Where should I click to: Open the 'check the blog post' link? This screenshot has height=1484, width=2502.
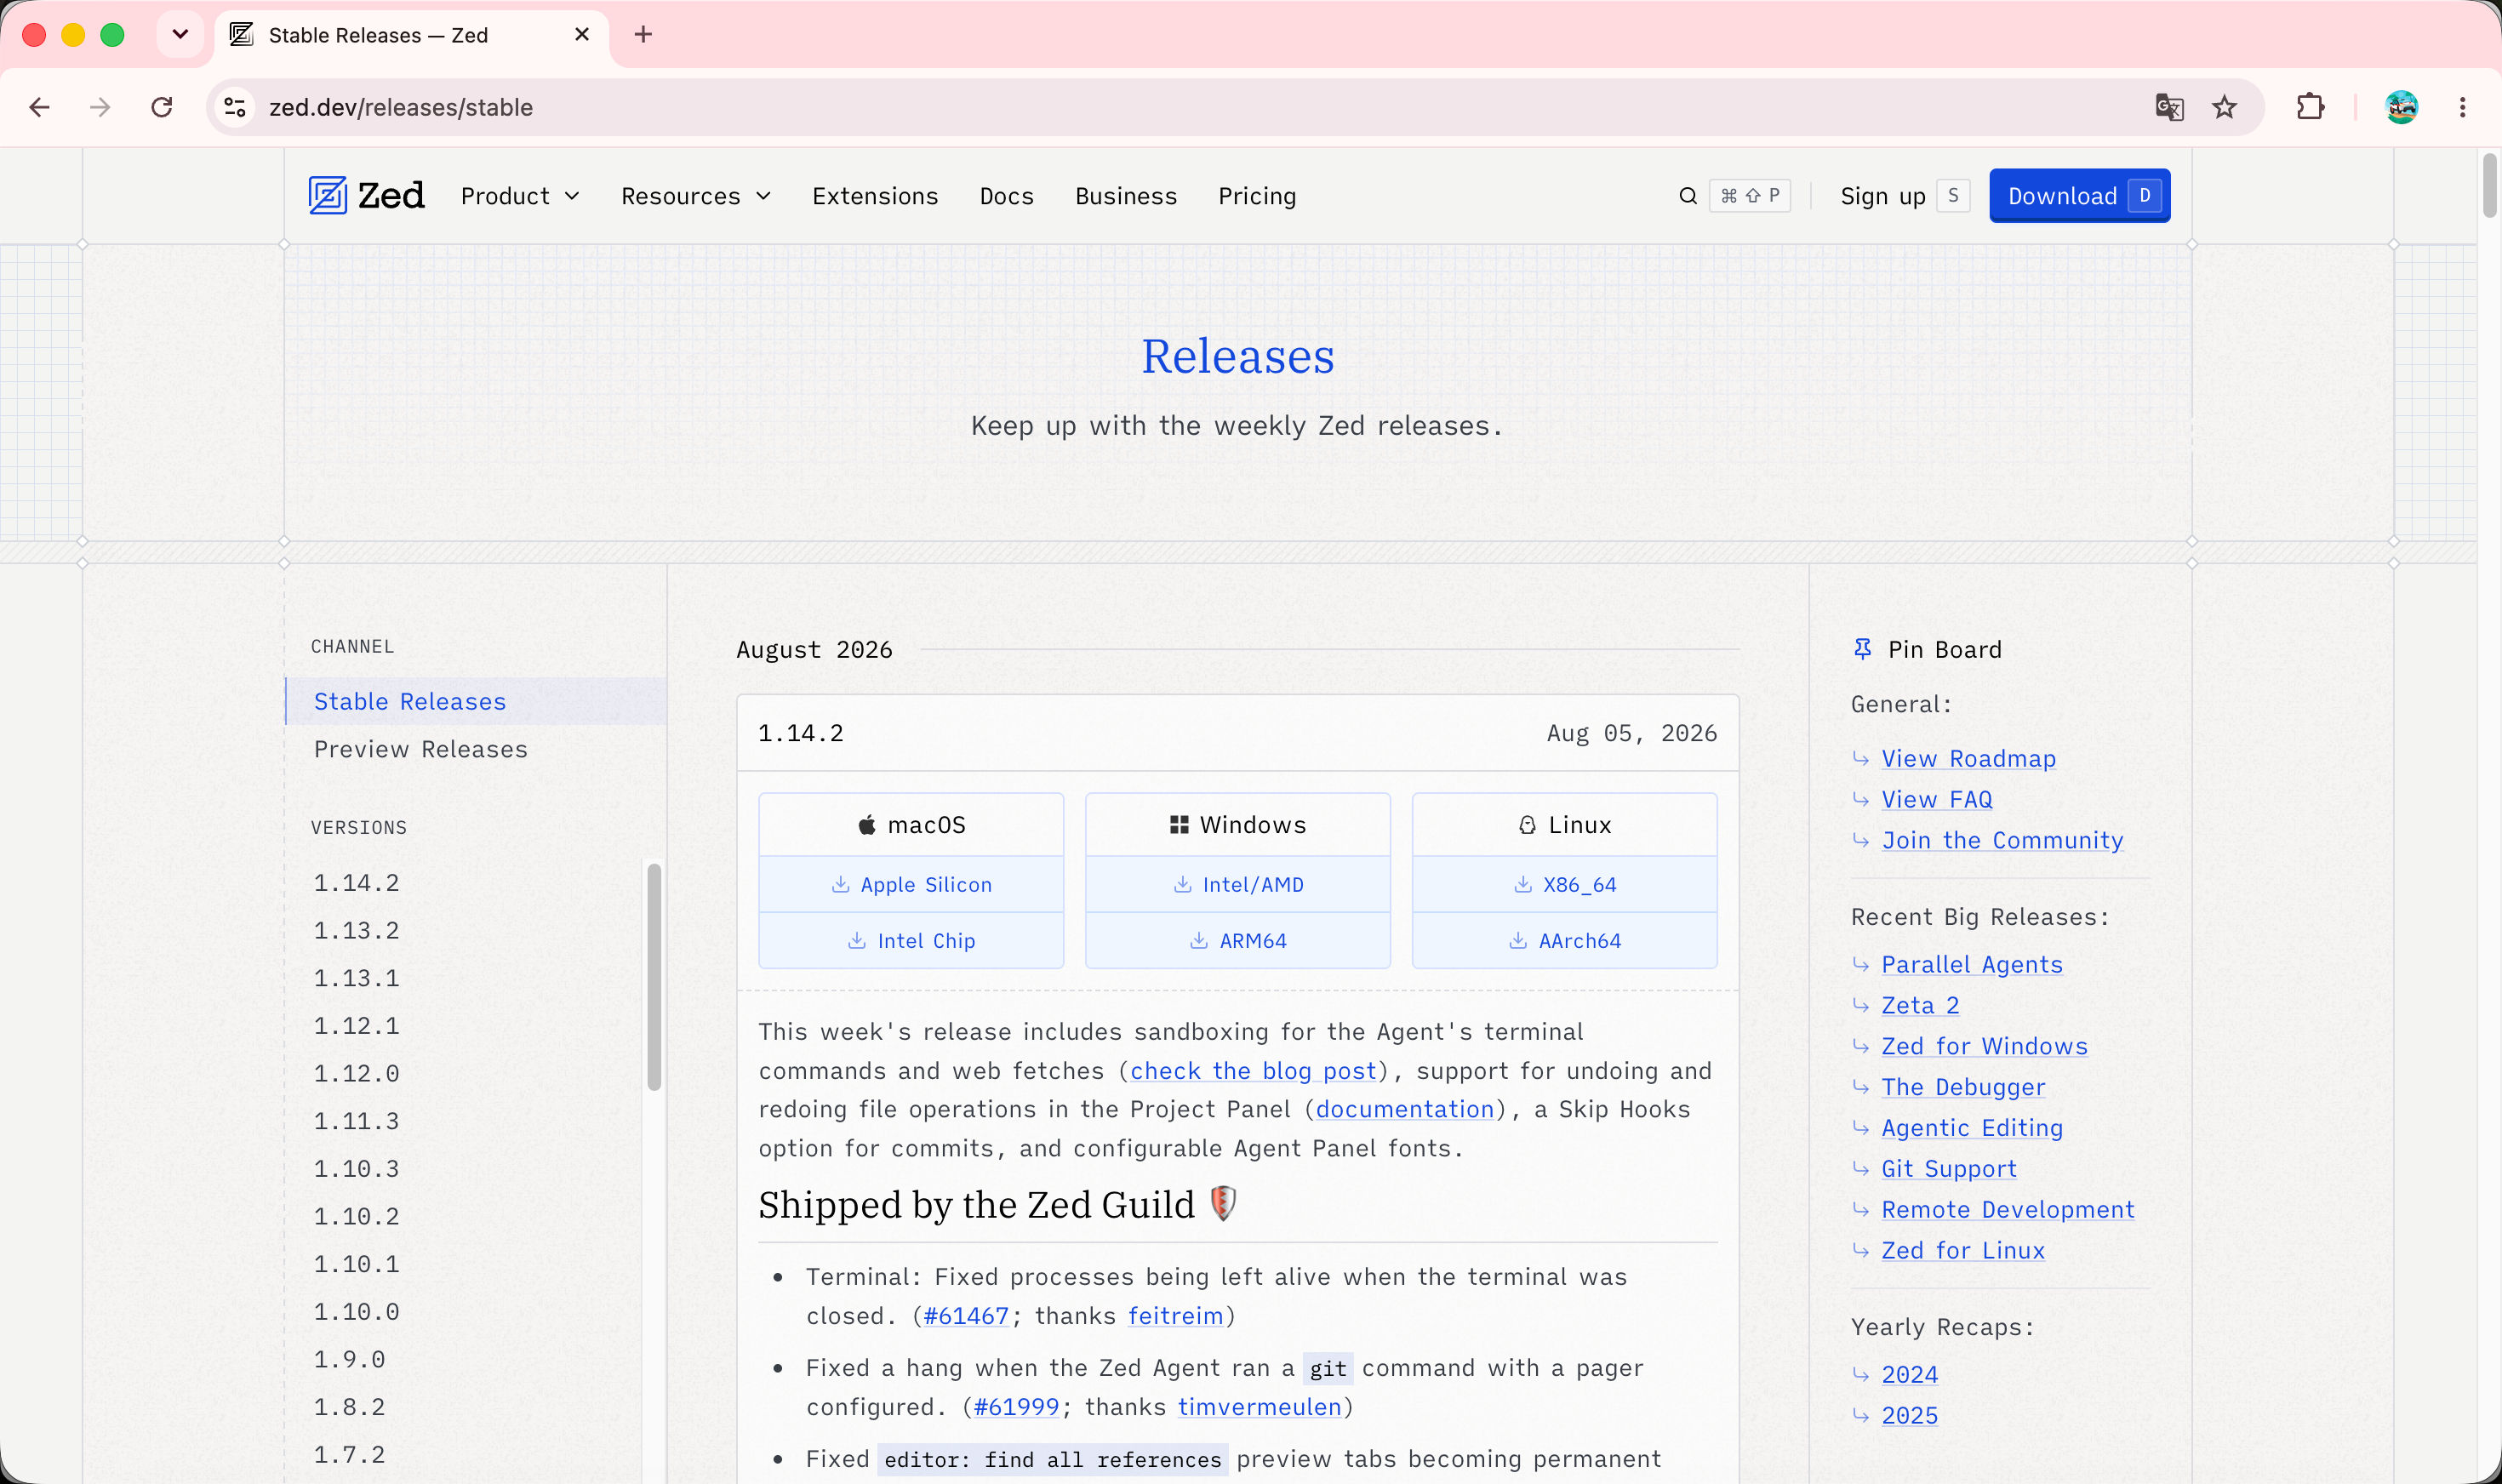point(1254,1071)
